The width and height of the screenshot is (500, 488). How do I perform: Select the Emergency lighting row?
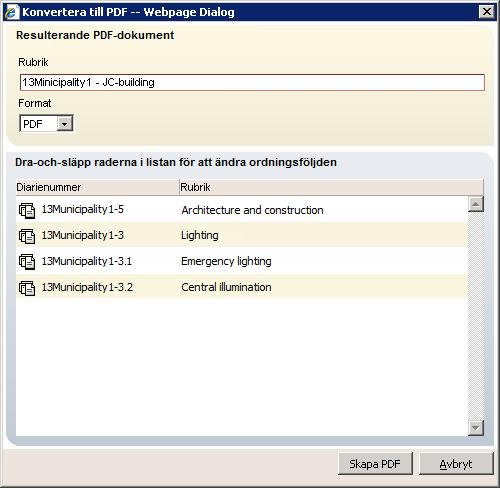[x=242, y=261]
